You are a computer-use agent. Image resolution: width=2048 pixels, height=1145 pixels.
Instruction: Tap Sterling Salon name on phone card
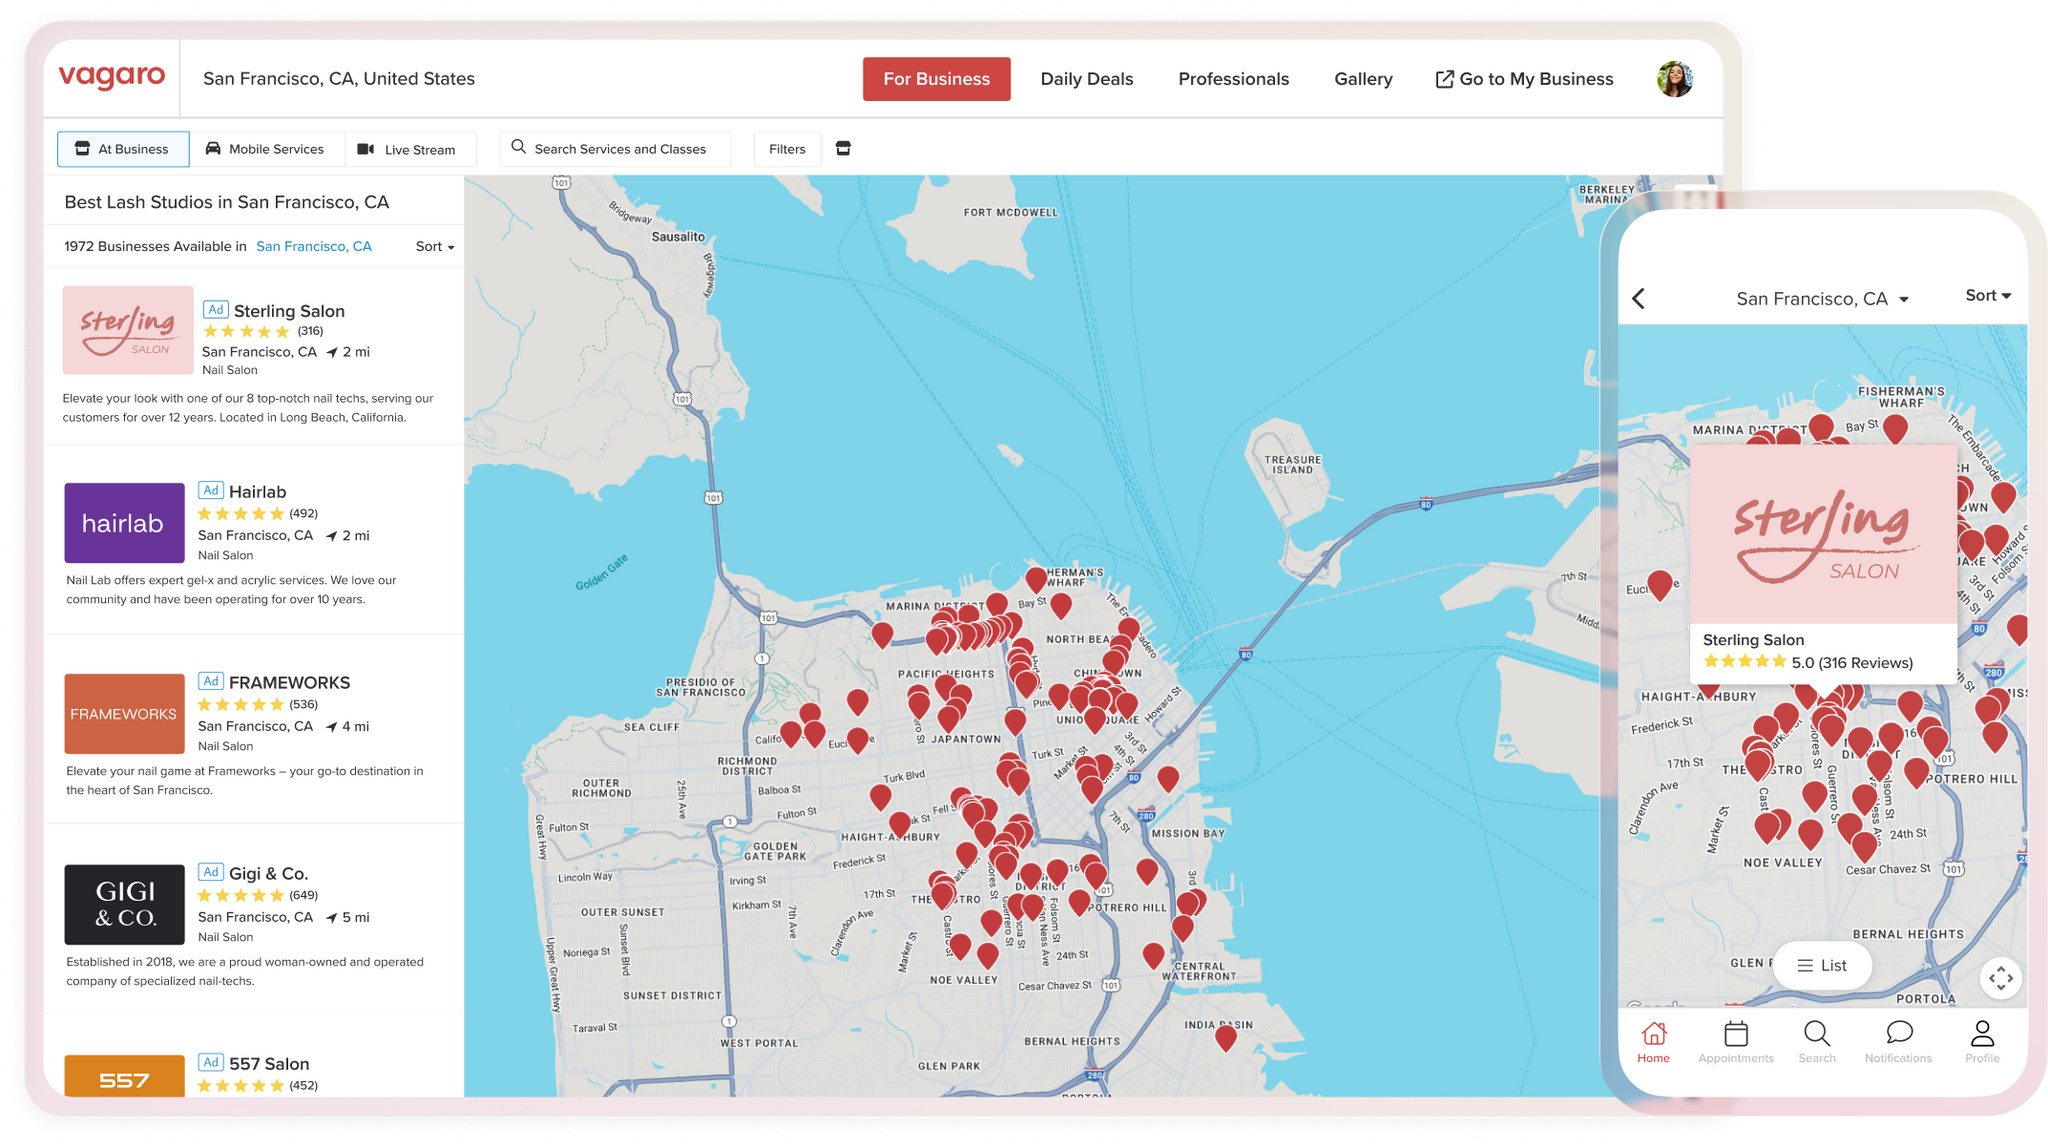[x=1753, y=640]
